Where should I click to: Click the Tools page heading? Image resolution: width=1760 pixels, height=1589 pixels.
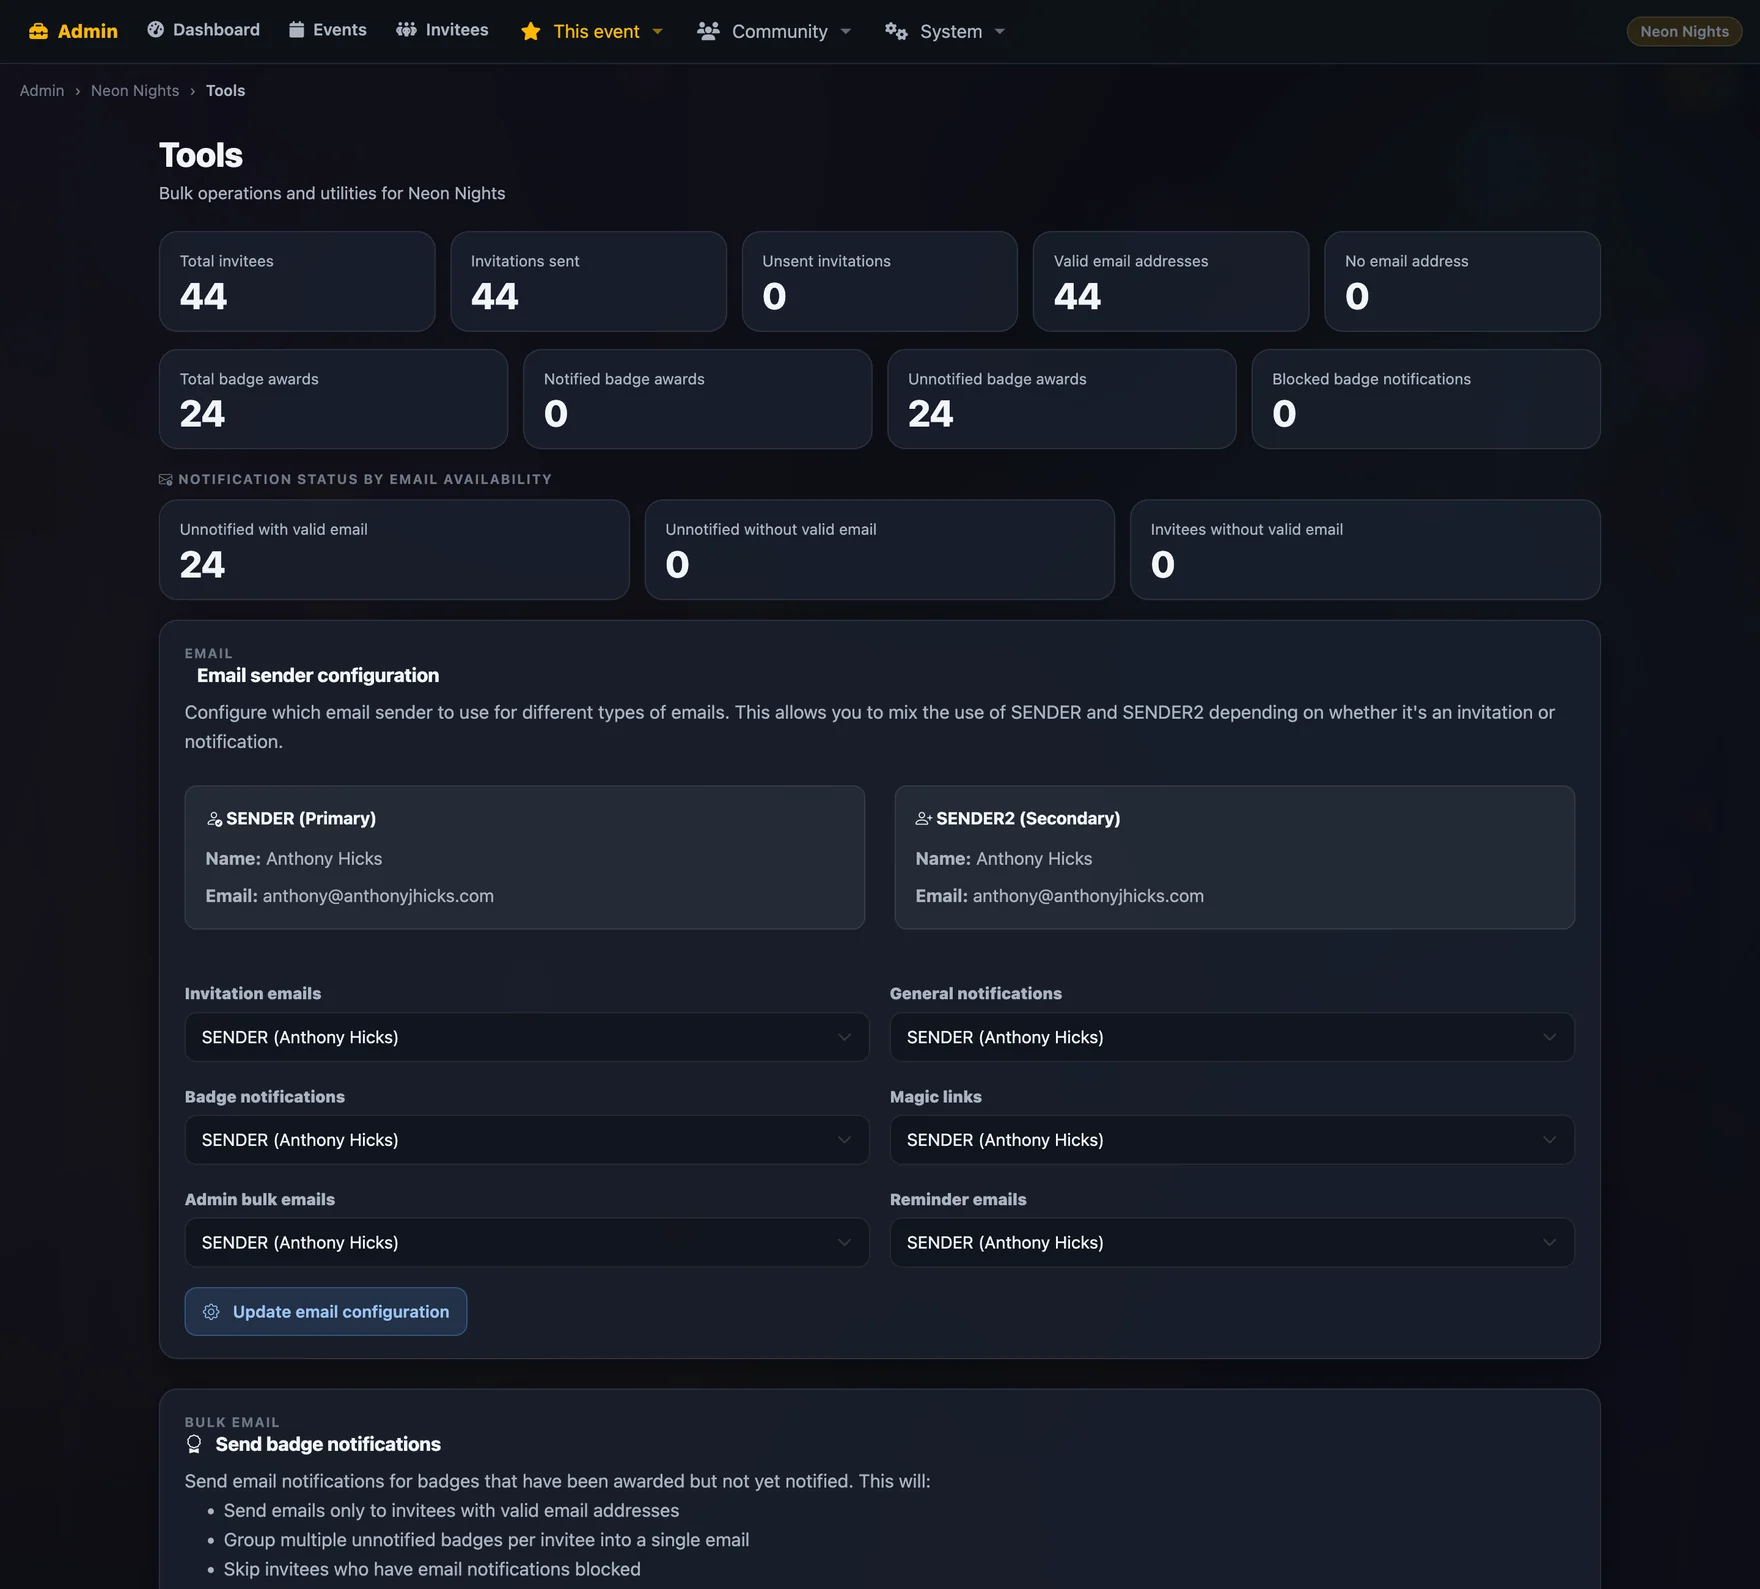pos(201,155)
